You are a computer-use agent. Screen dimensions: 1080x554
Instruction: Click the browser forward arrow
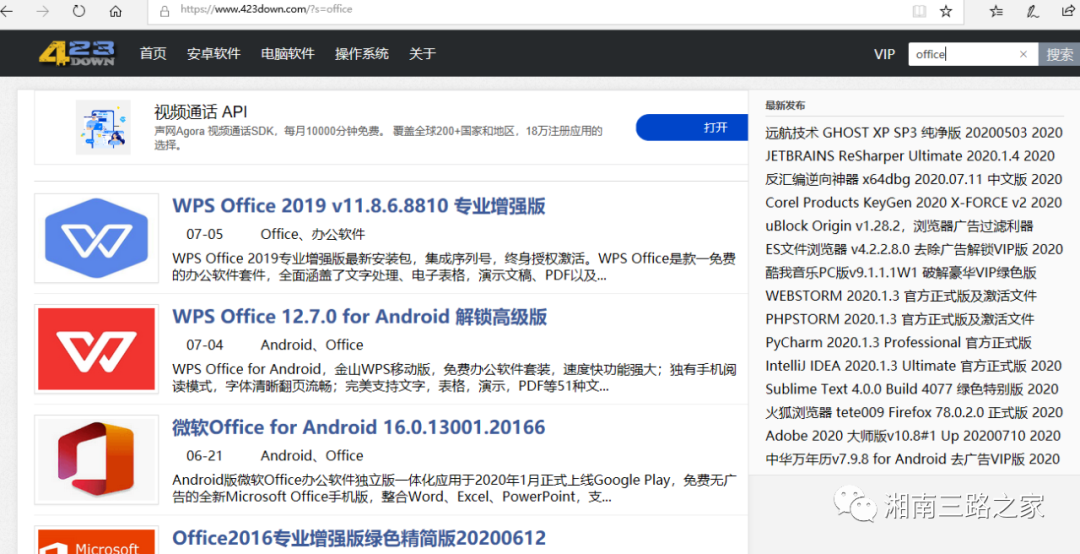(43, 11)
